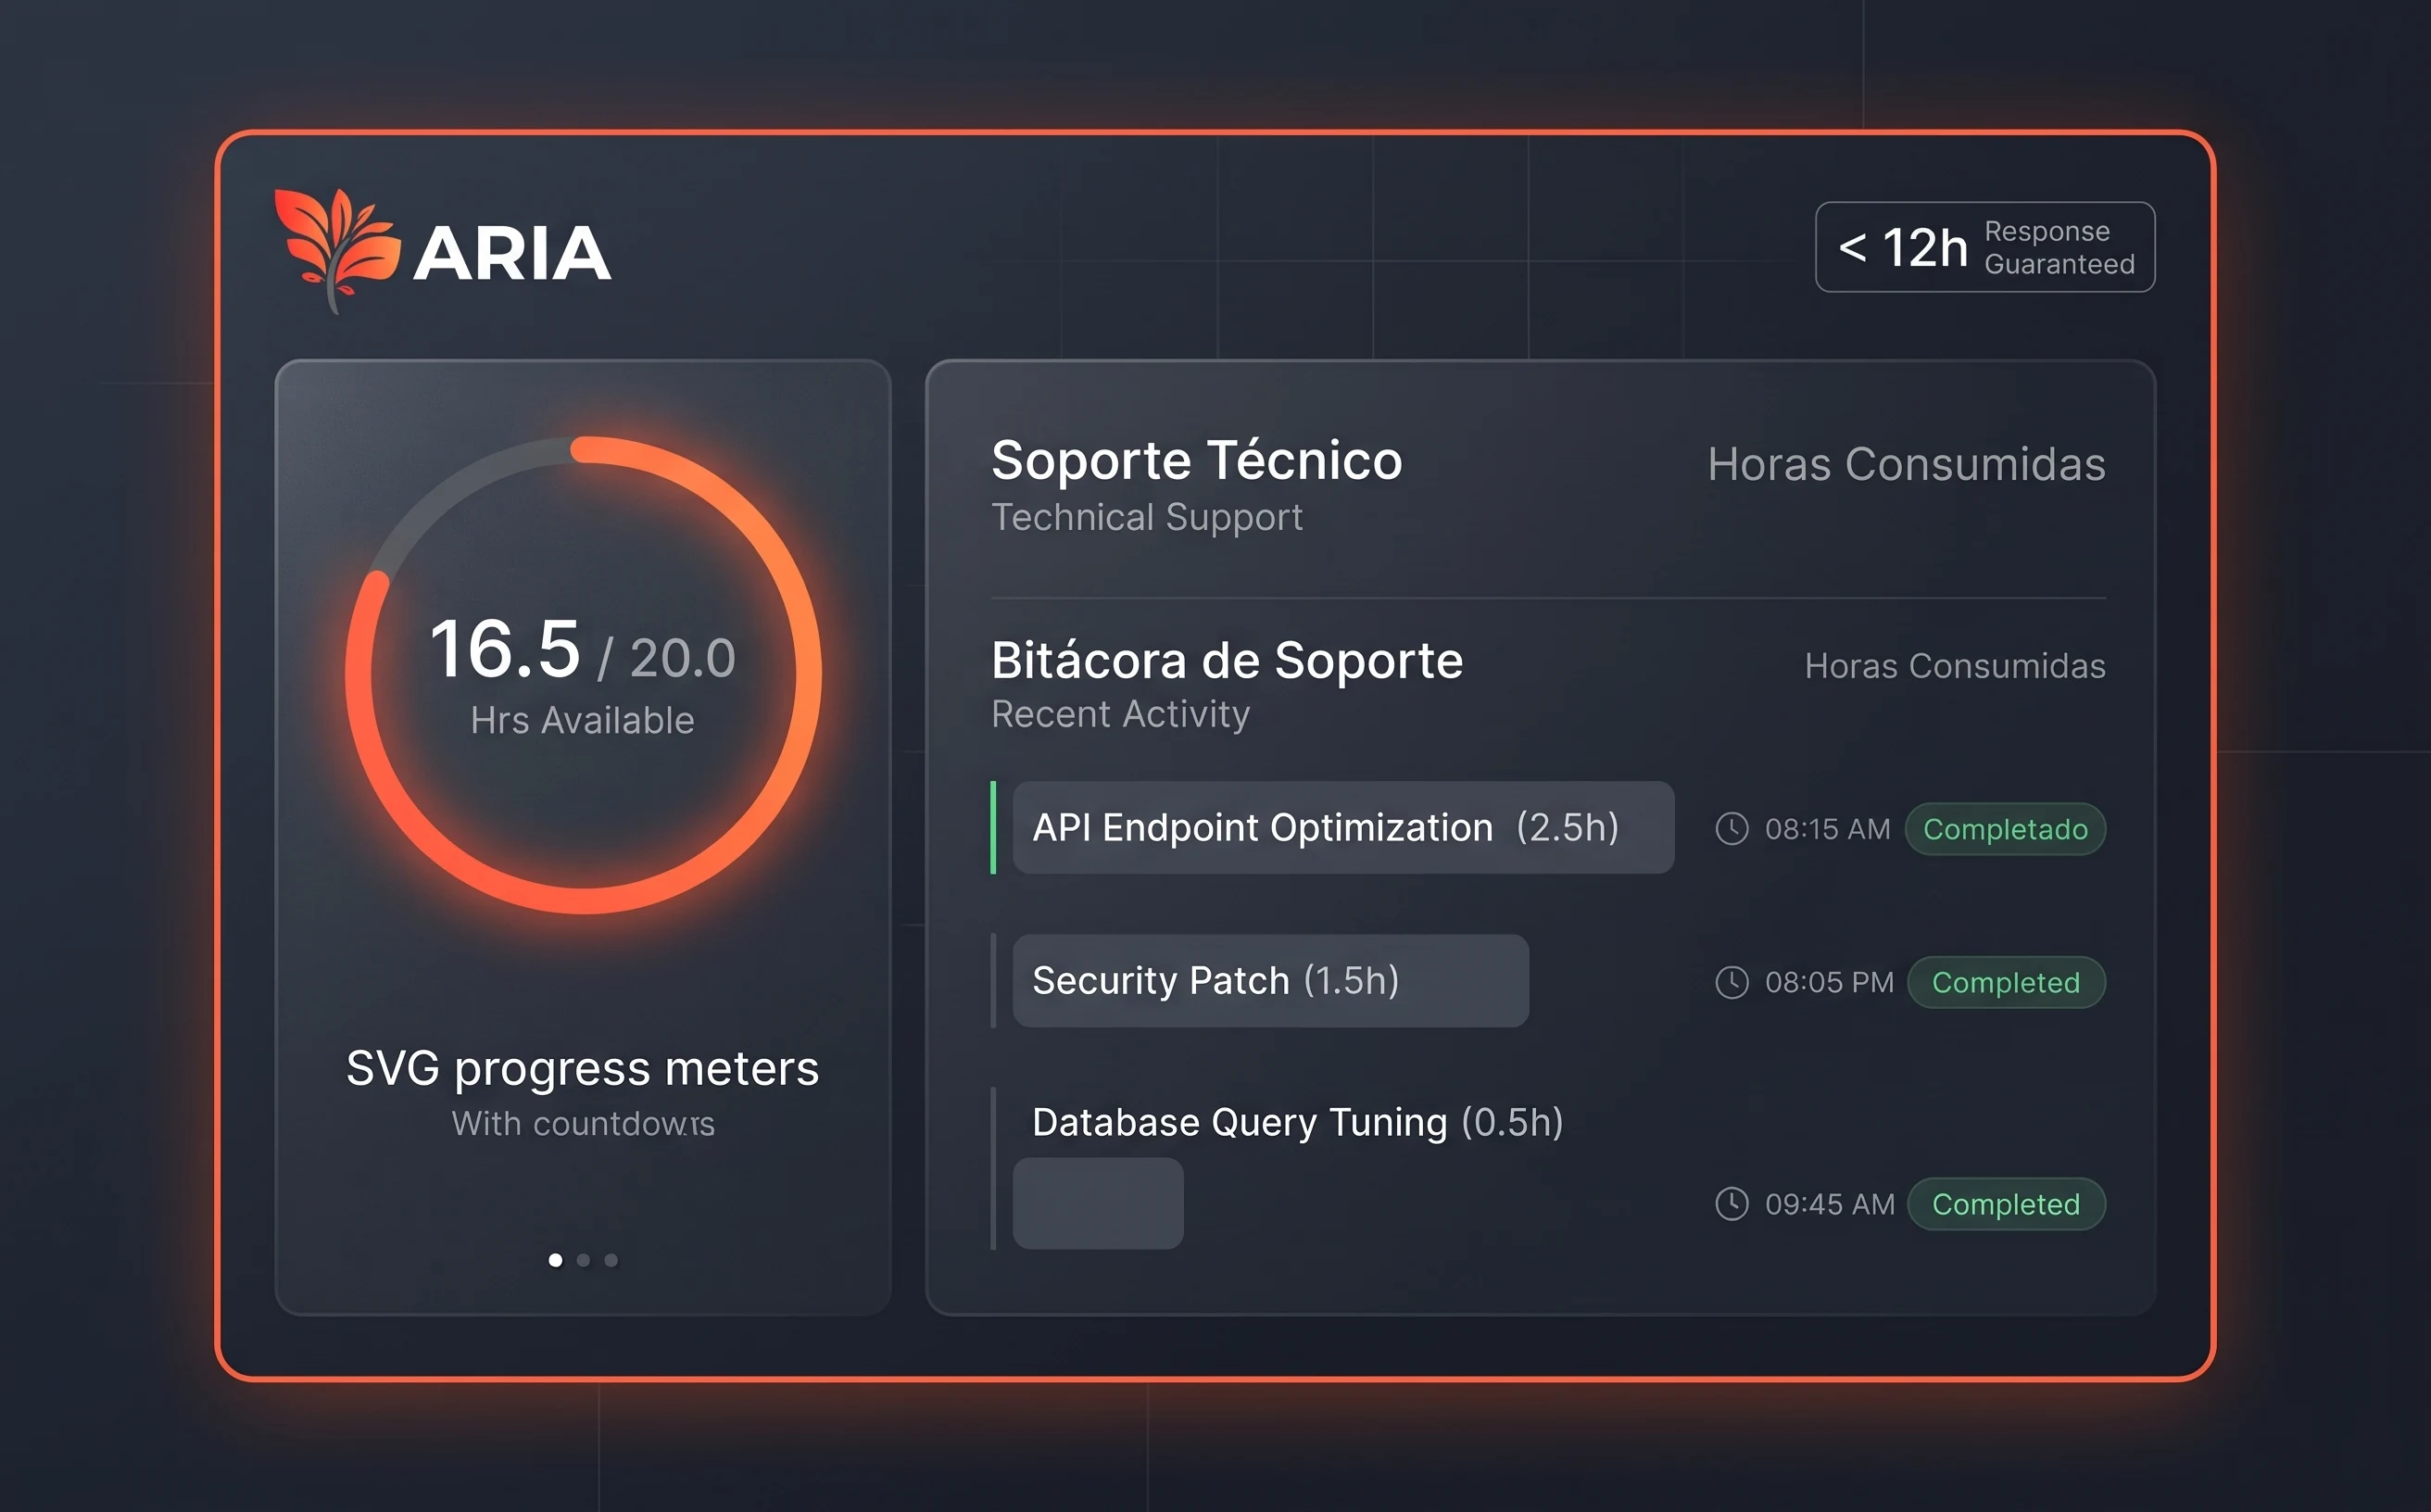The height and width of the screenshot is (1512, 2431).
Task: Click the '16.5' hours value
Action: 505,649
